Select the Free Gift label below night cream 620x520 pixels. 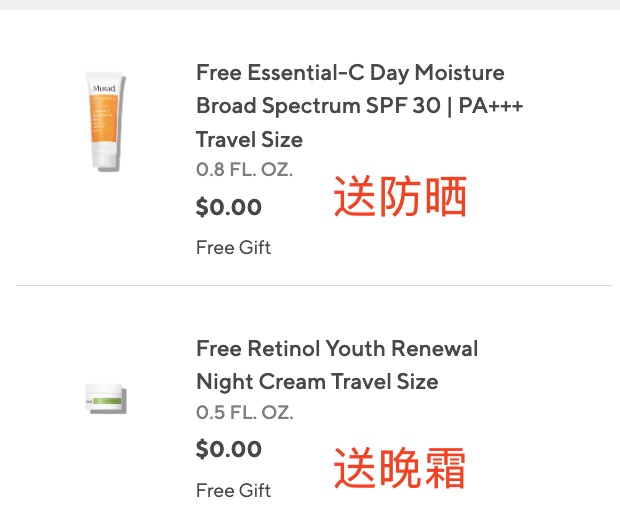click(233, 490)
